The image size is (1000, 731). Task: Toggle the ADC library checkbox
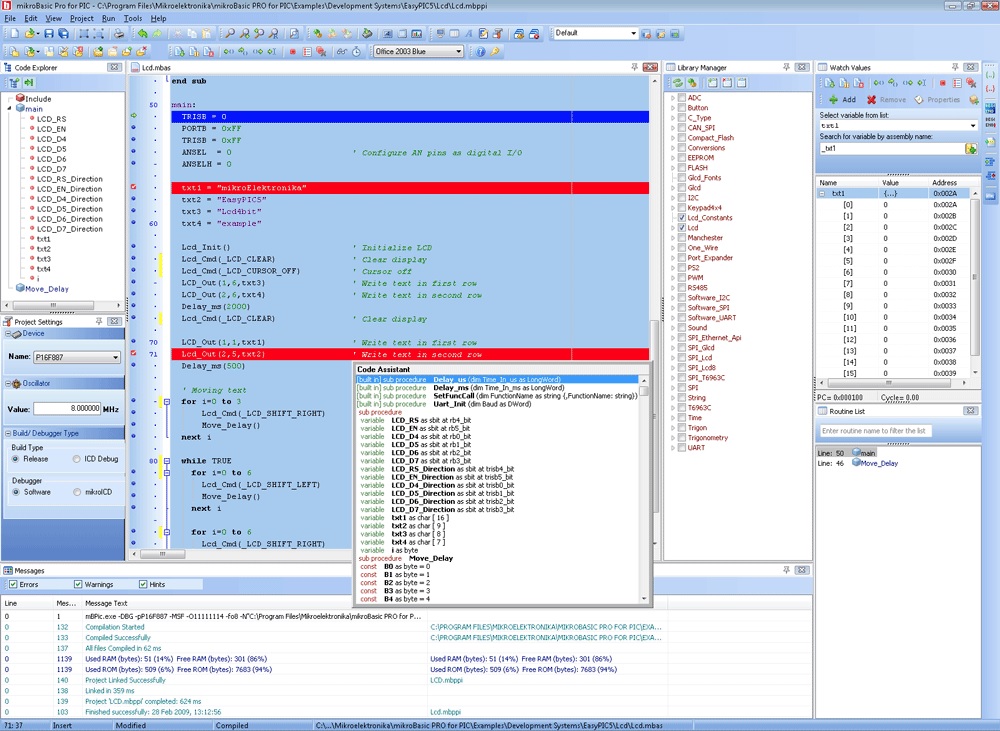click(682, 98)
